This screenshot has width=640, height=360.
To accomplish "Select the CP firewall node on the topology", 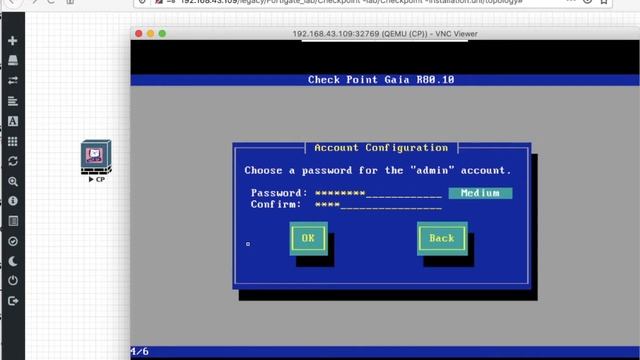I will (96, 157).
